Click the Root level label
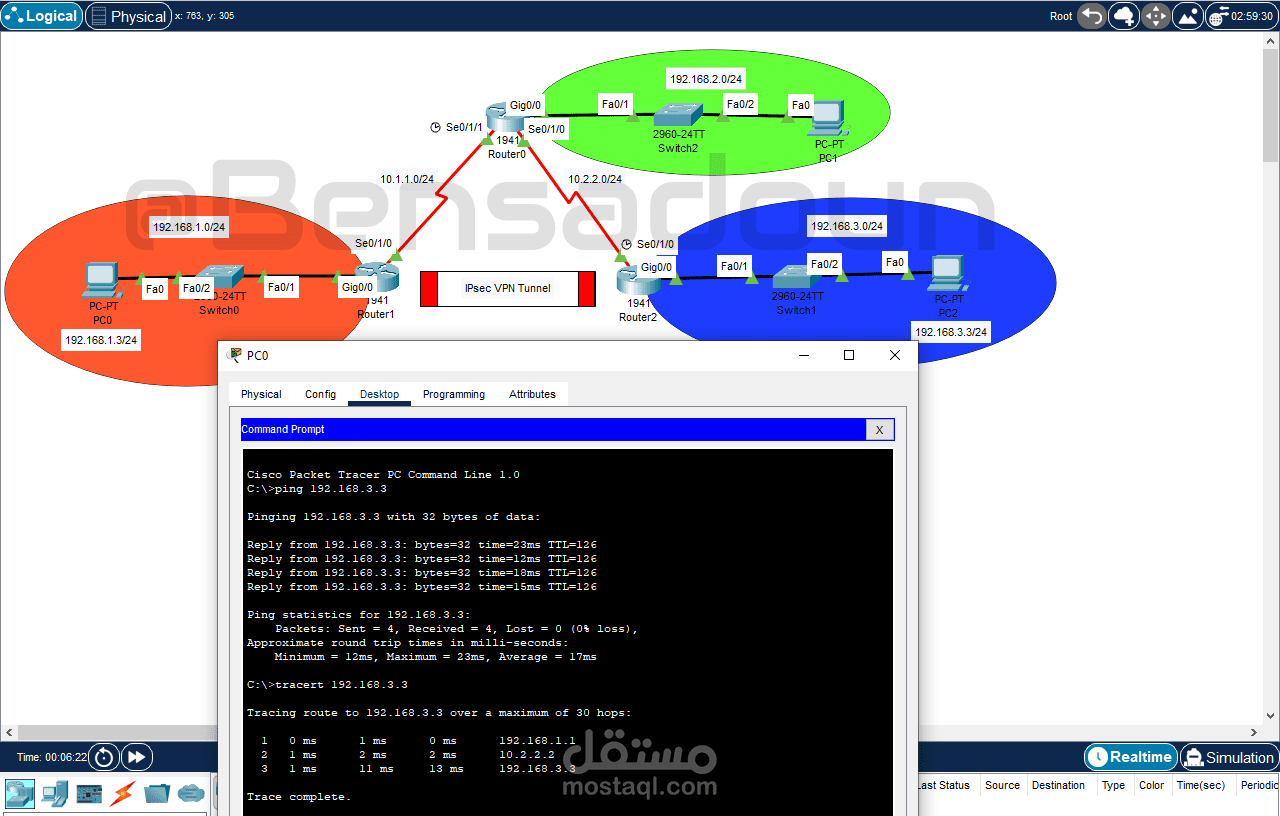 click(1061, 16)
